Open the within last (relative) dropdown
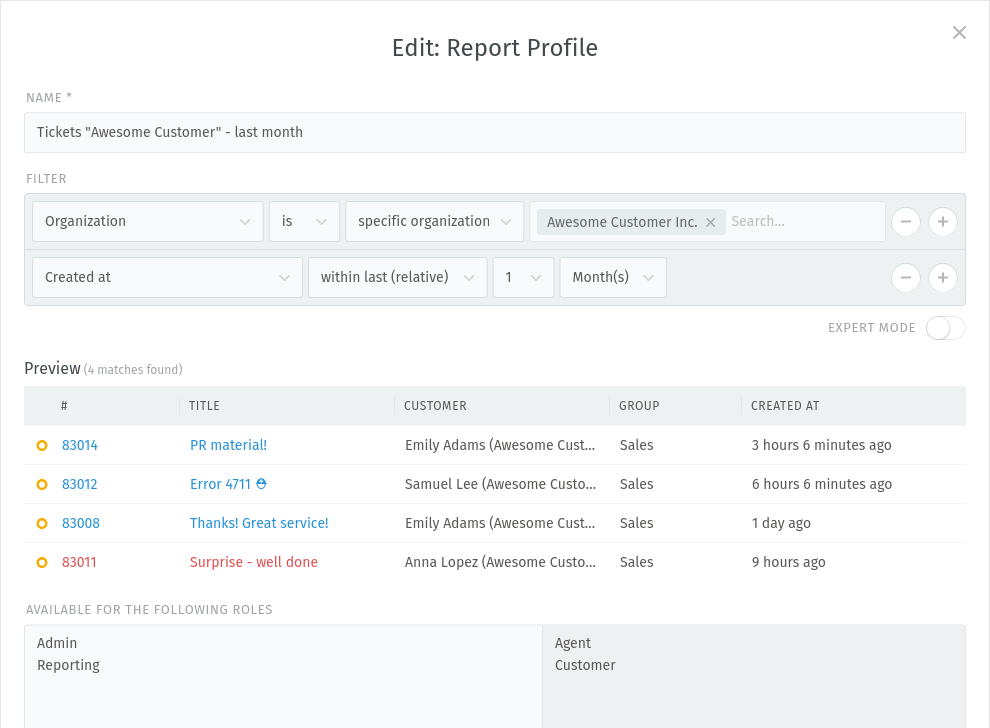 (398, 277)
